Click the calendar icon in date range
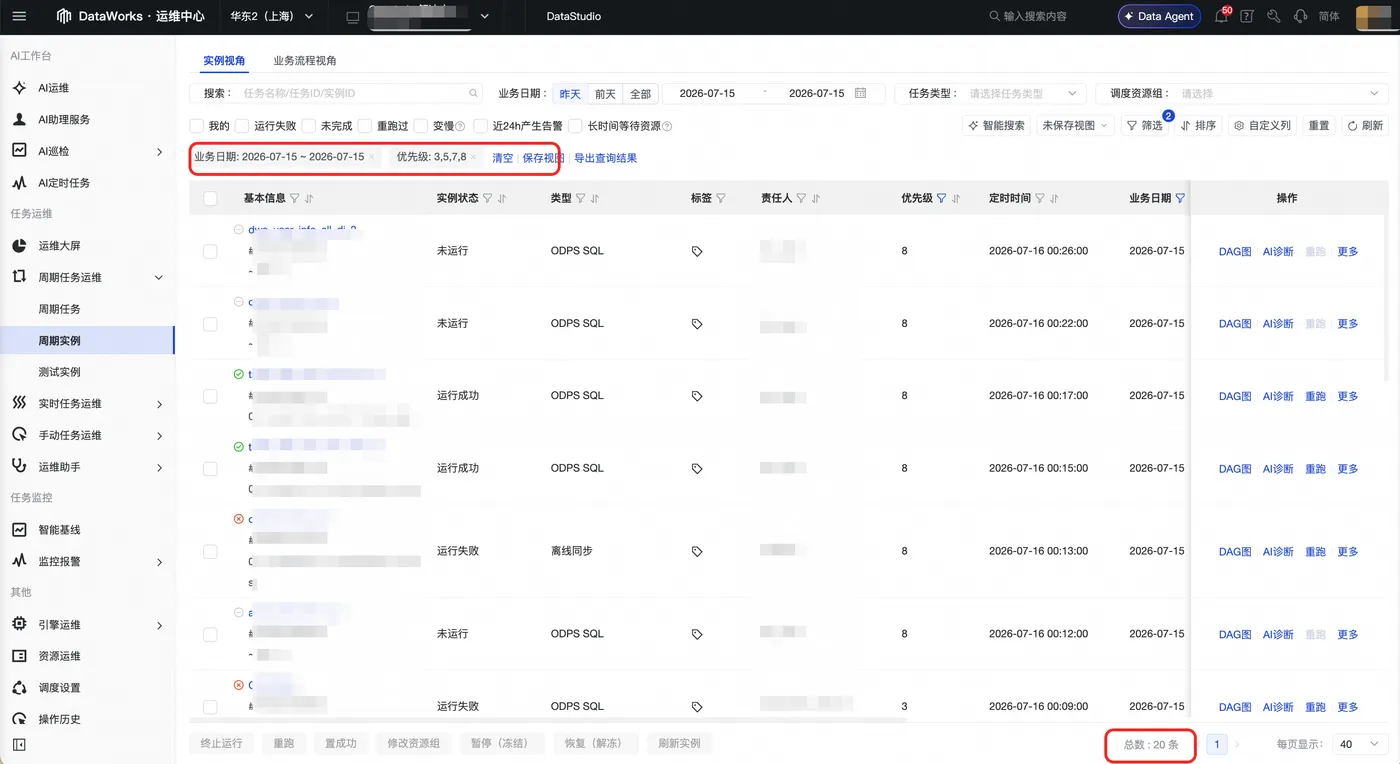This screenshot has width=1400, height=764. tap(860, 93)
